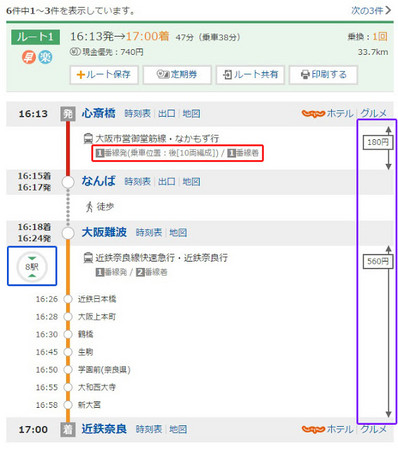
Task: Click the ルート共有 share button
Action: [250, 74]
